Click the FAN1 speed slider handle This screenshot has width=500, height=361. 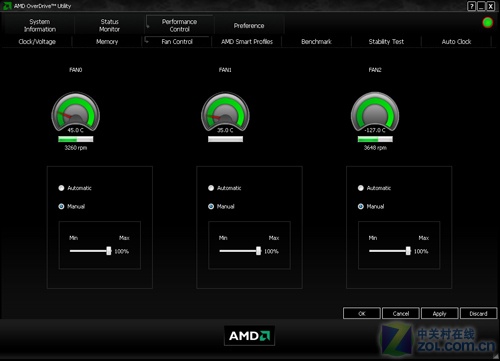[x=258, y=251]
